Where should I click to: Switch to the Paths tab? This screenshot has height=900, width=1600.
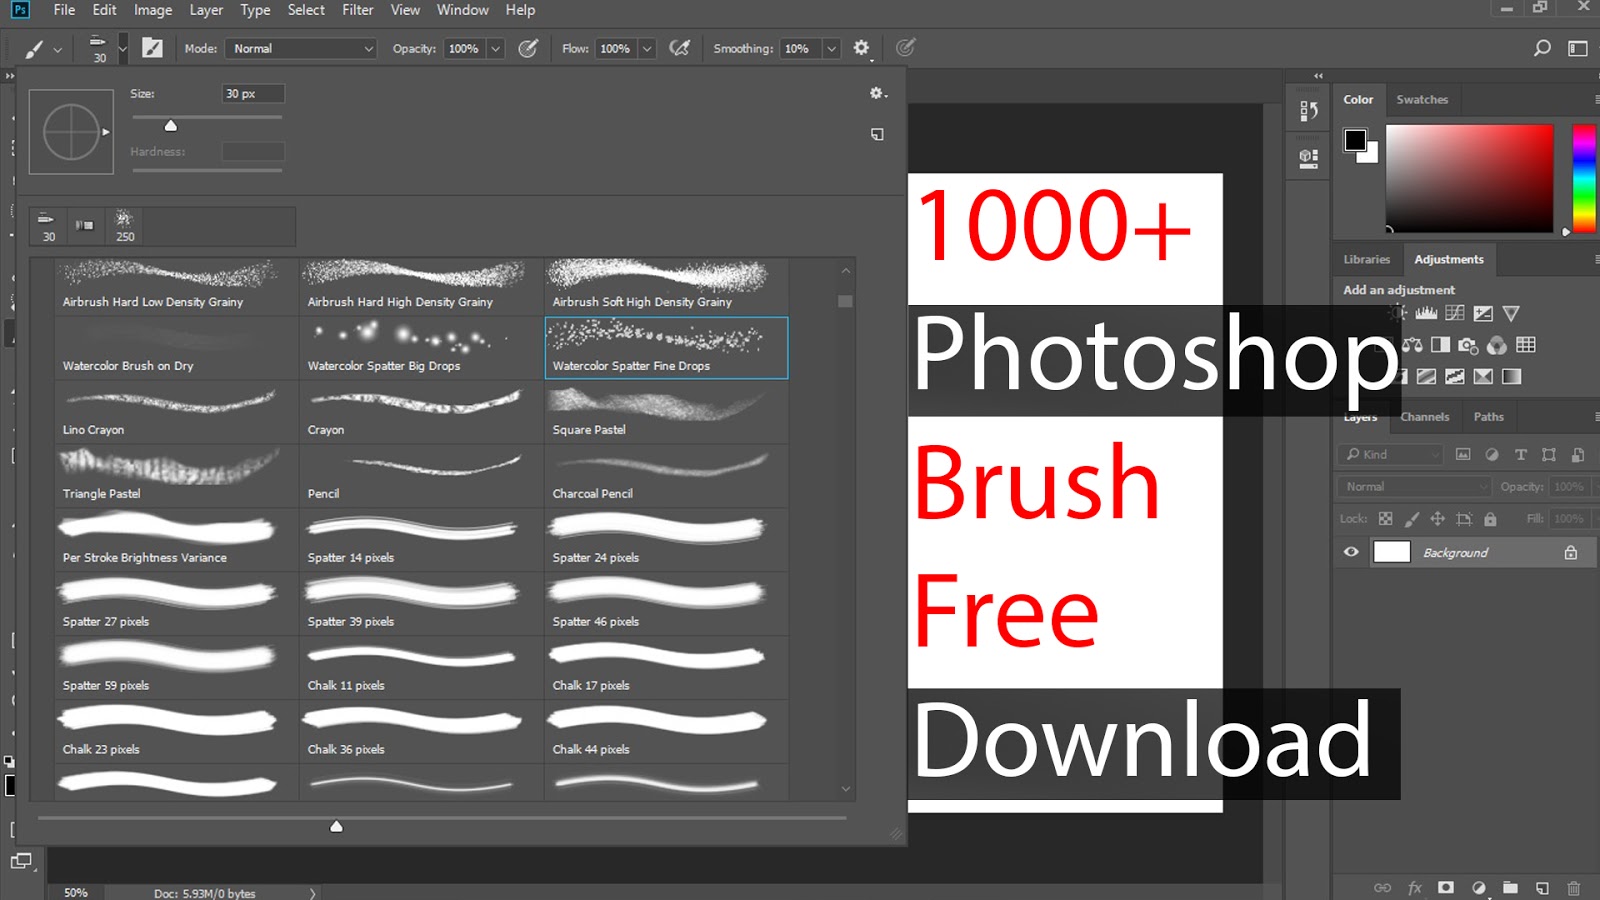(1488, 417)
